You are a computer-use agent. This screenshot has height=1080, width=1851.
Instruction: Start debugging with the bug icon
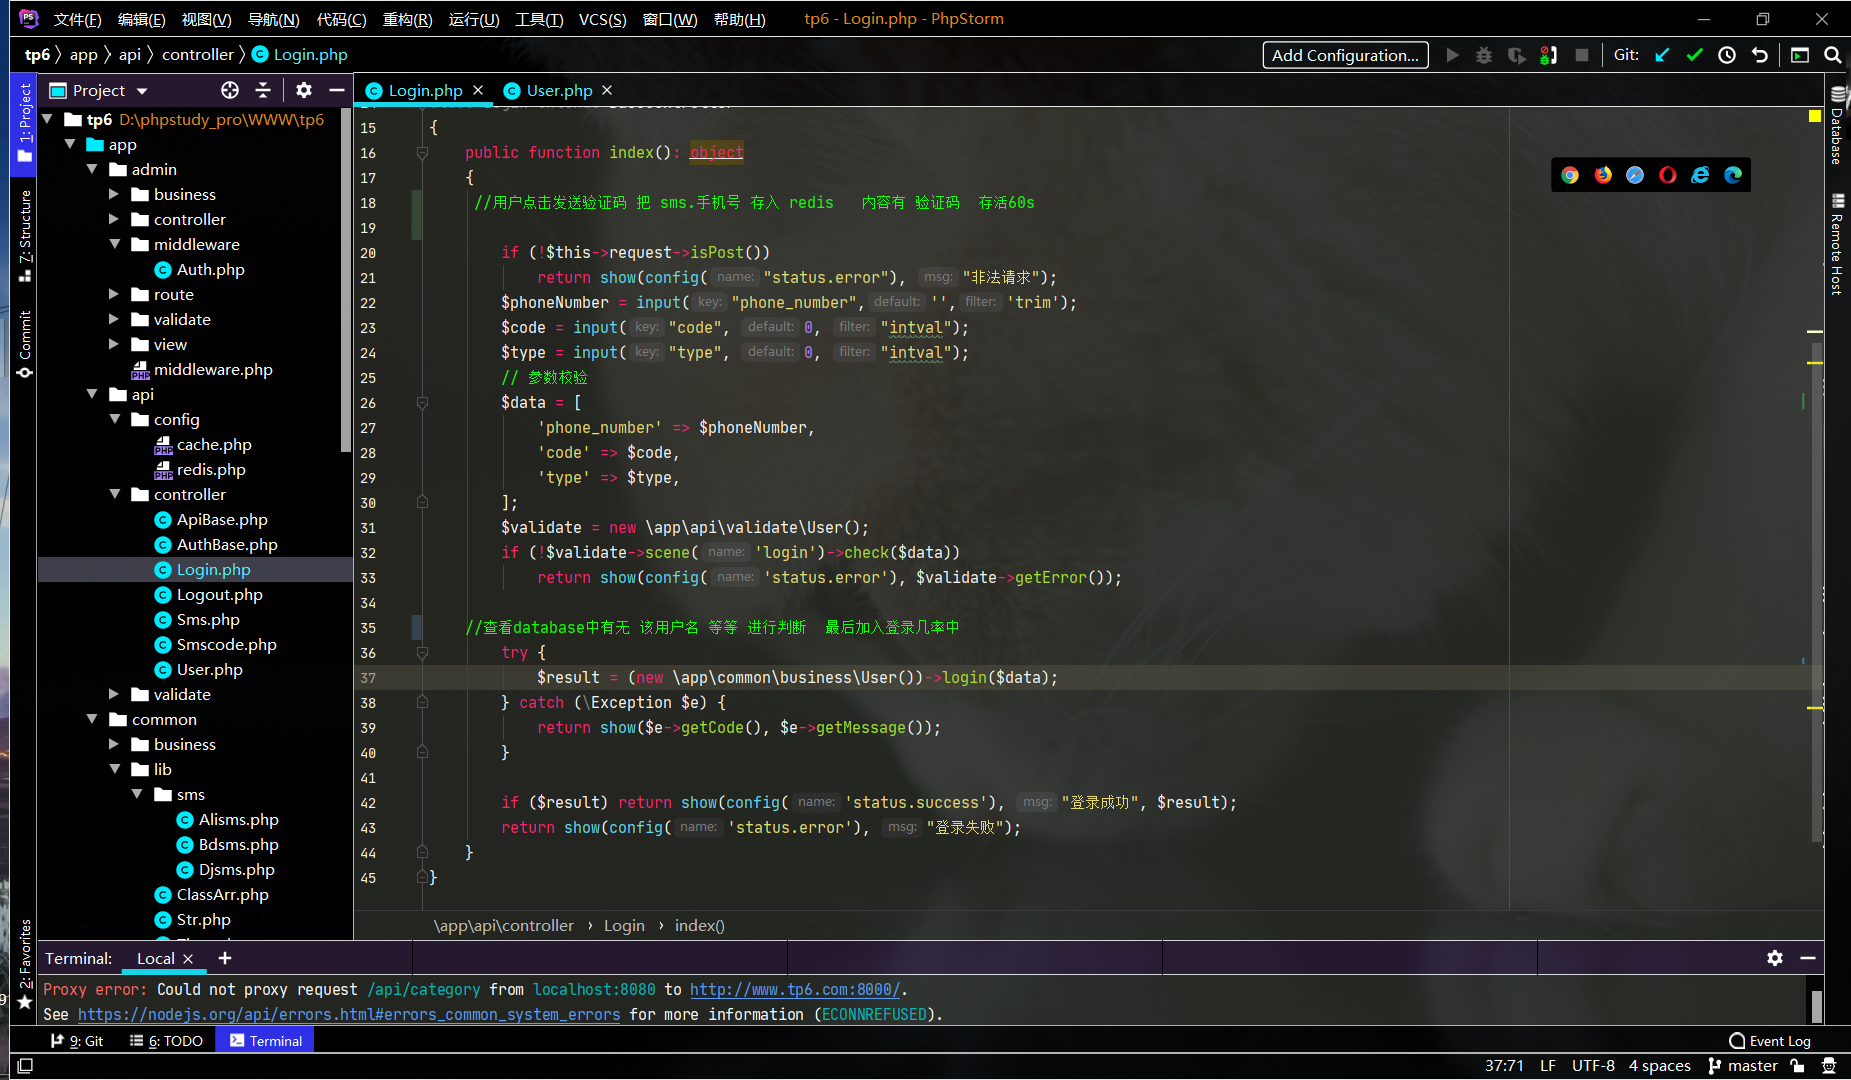[1484, 55]
